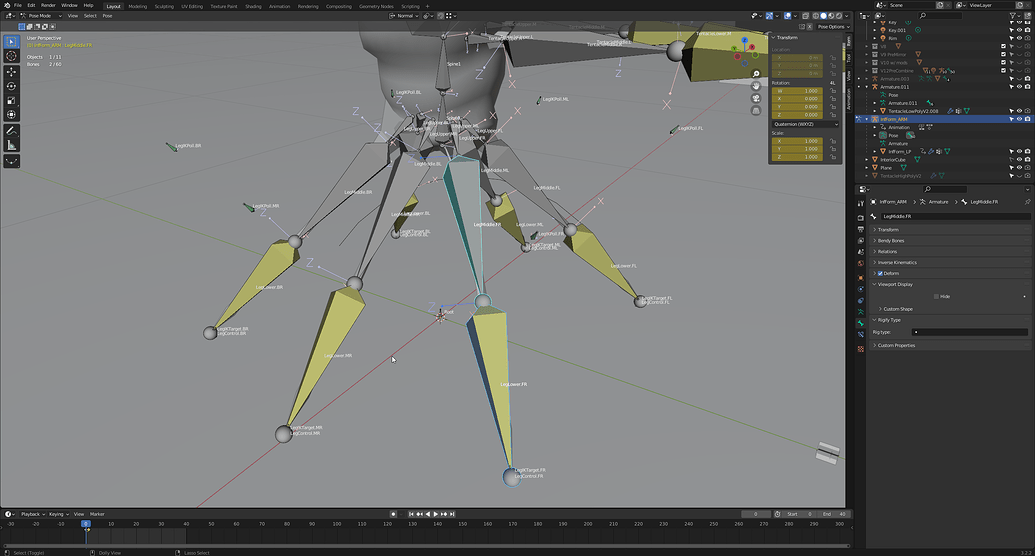Click the bone name field LegMiddle.FR
This screenshot has height=556, width=1035.
pos(955,217)
